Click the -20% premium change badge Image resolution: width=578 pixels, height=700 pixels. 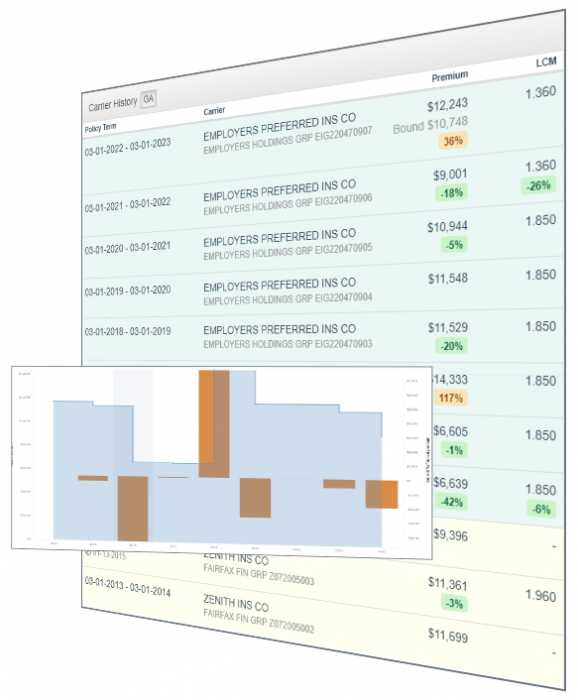click(x=451, y=346)
